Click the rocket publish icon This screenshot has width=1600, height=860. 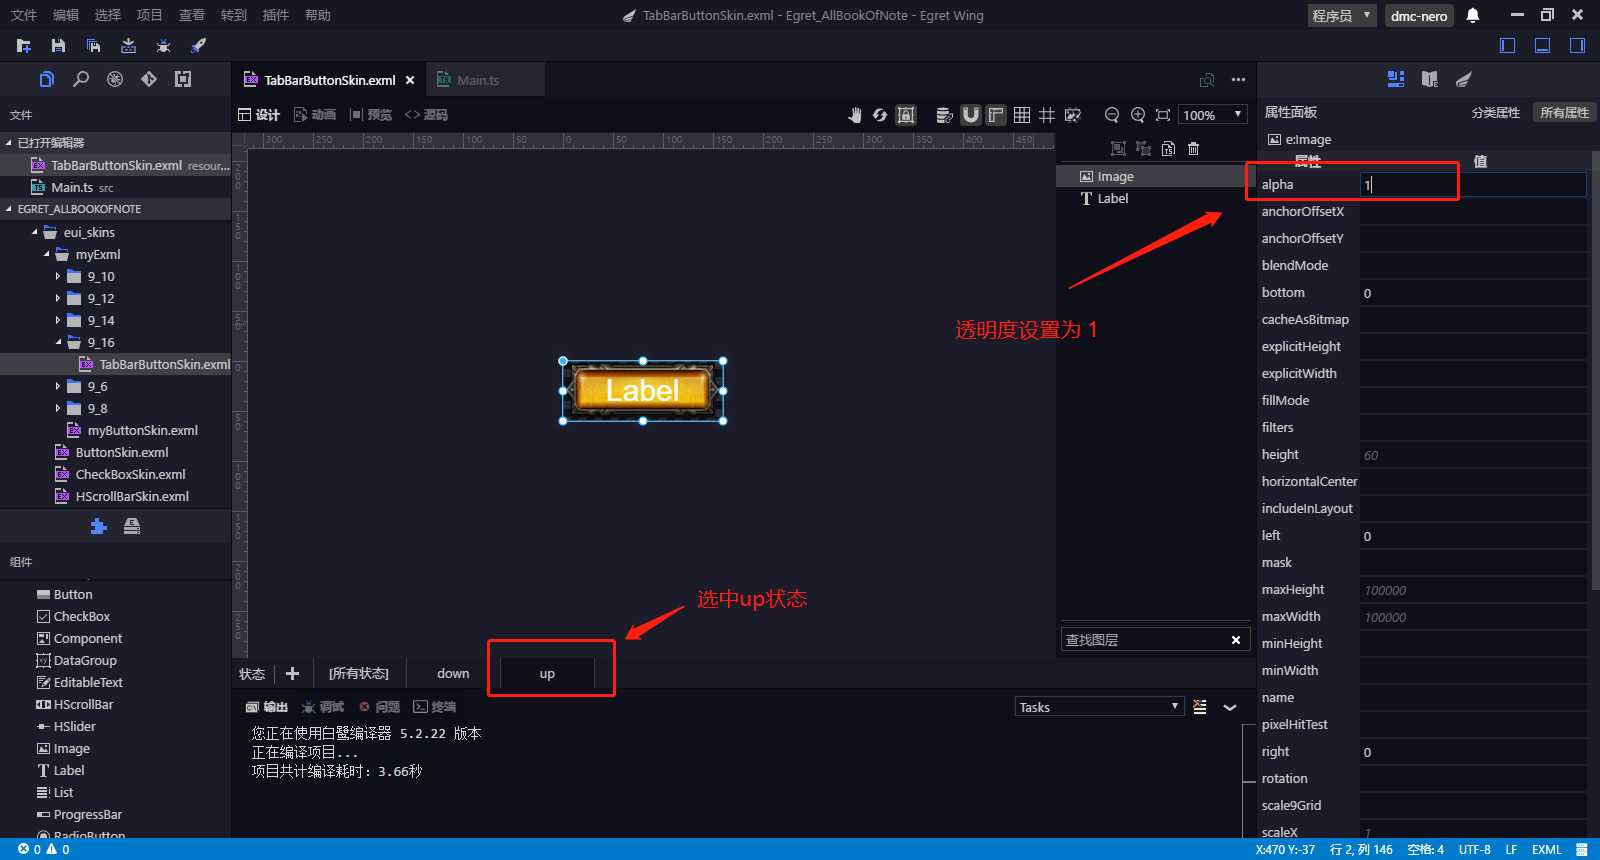pos(198,46)
